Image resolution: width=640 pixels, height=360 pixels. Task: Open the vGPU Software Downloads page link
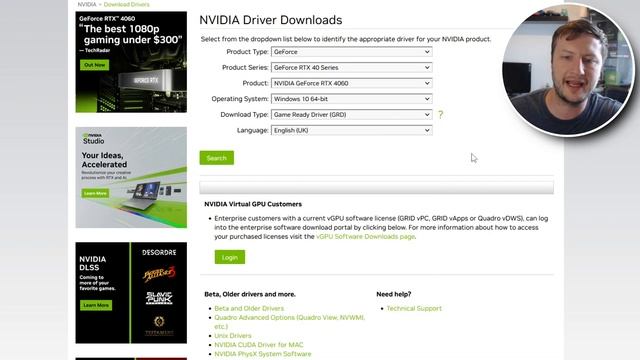click(365, 236)
